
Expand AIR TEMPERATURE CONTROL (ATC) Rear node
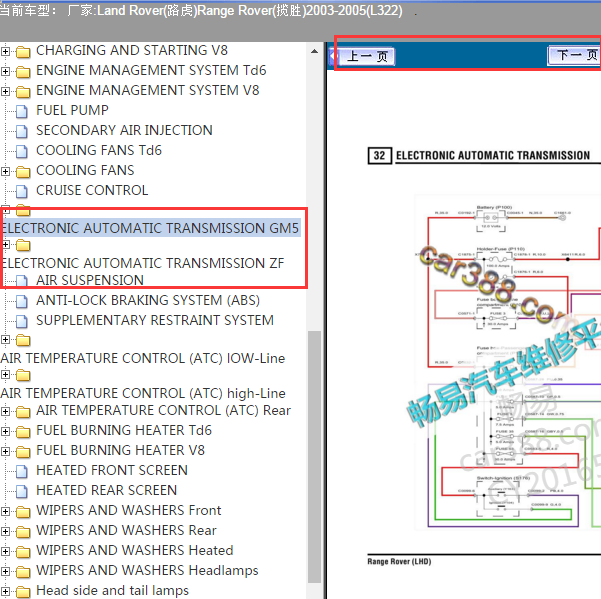click(x=5, y=411)
